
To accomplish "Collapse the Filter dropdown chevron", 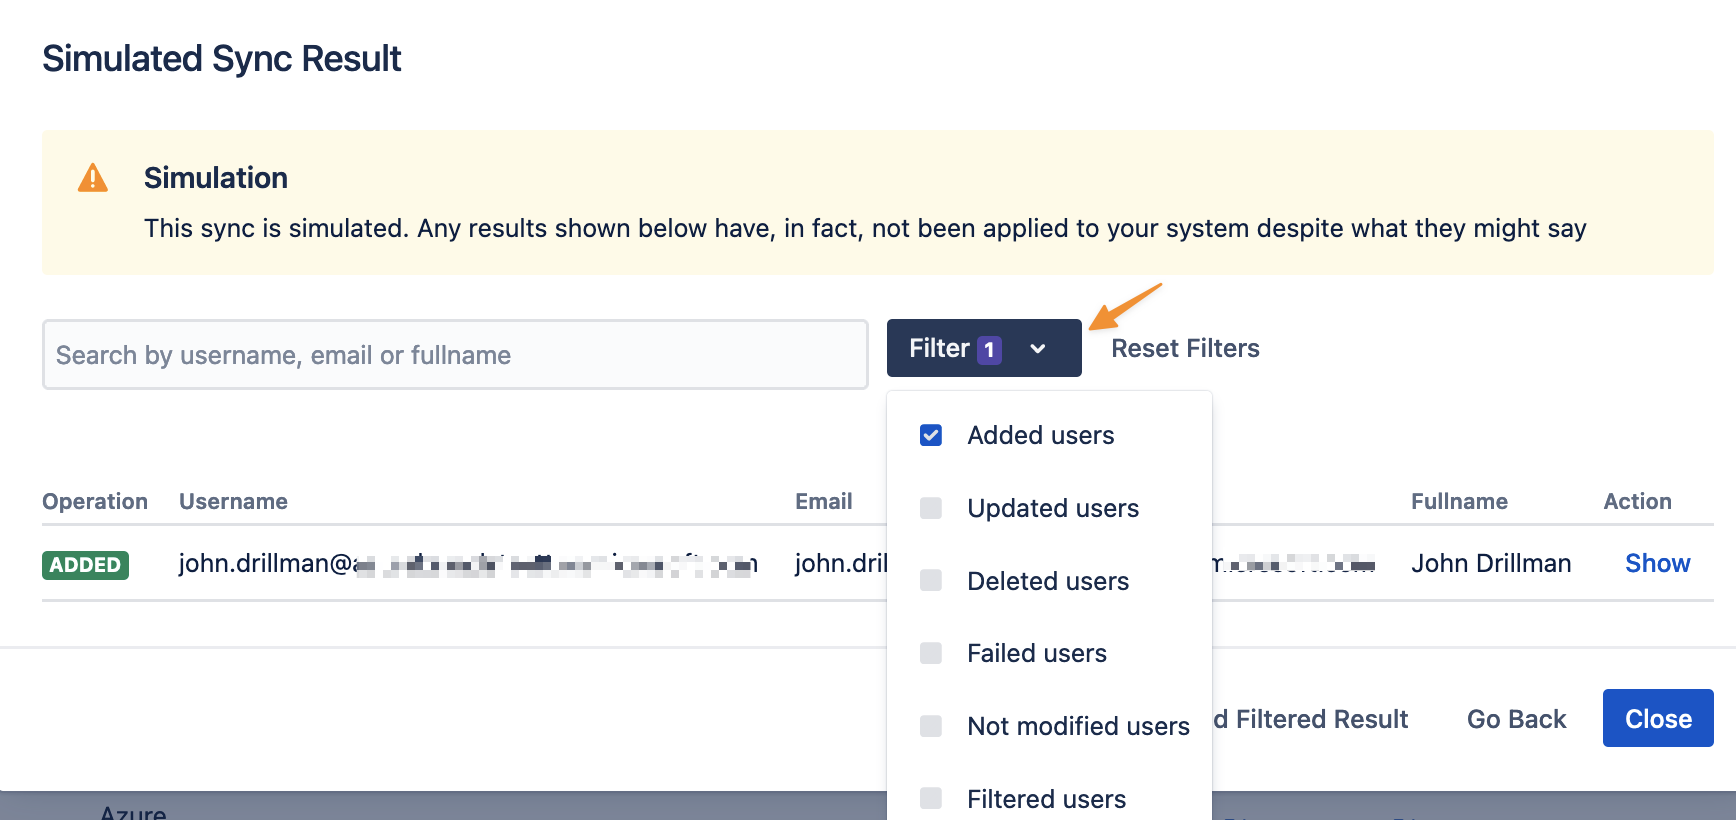I will pos(1038,349).
